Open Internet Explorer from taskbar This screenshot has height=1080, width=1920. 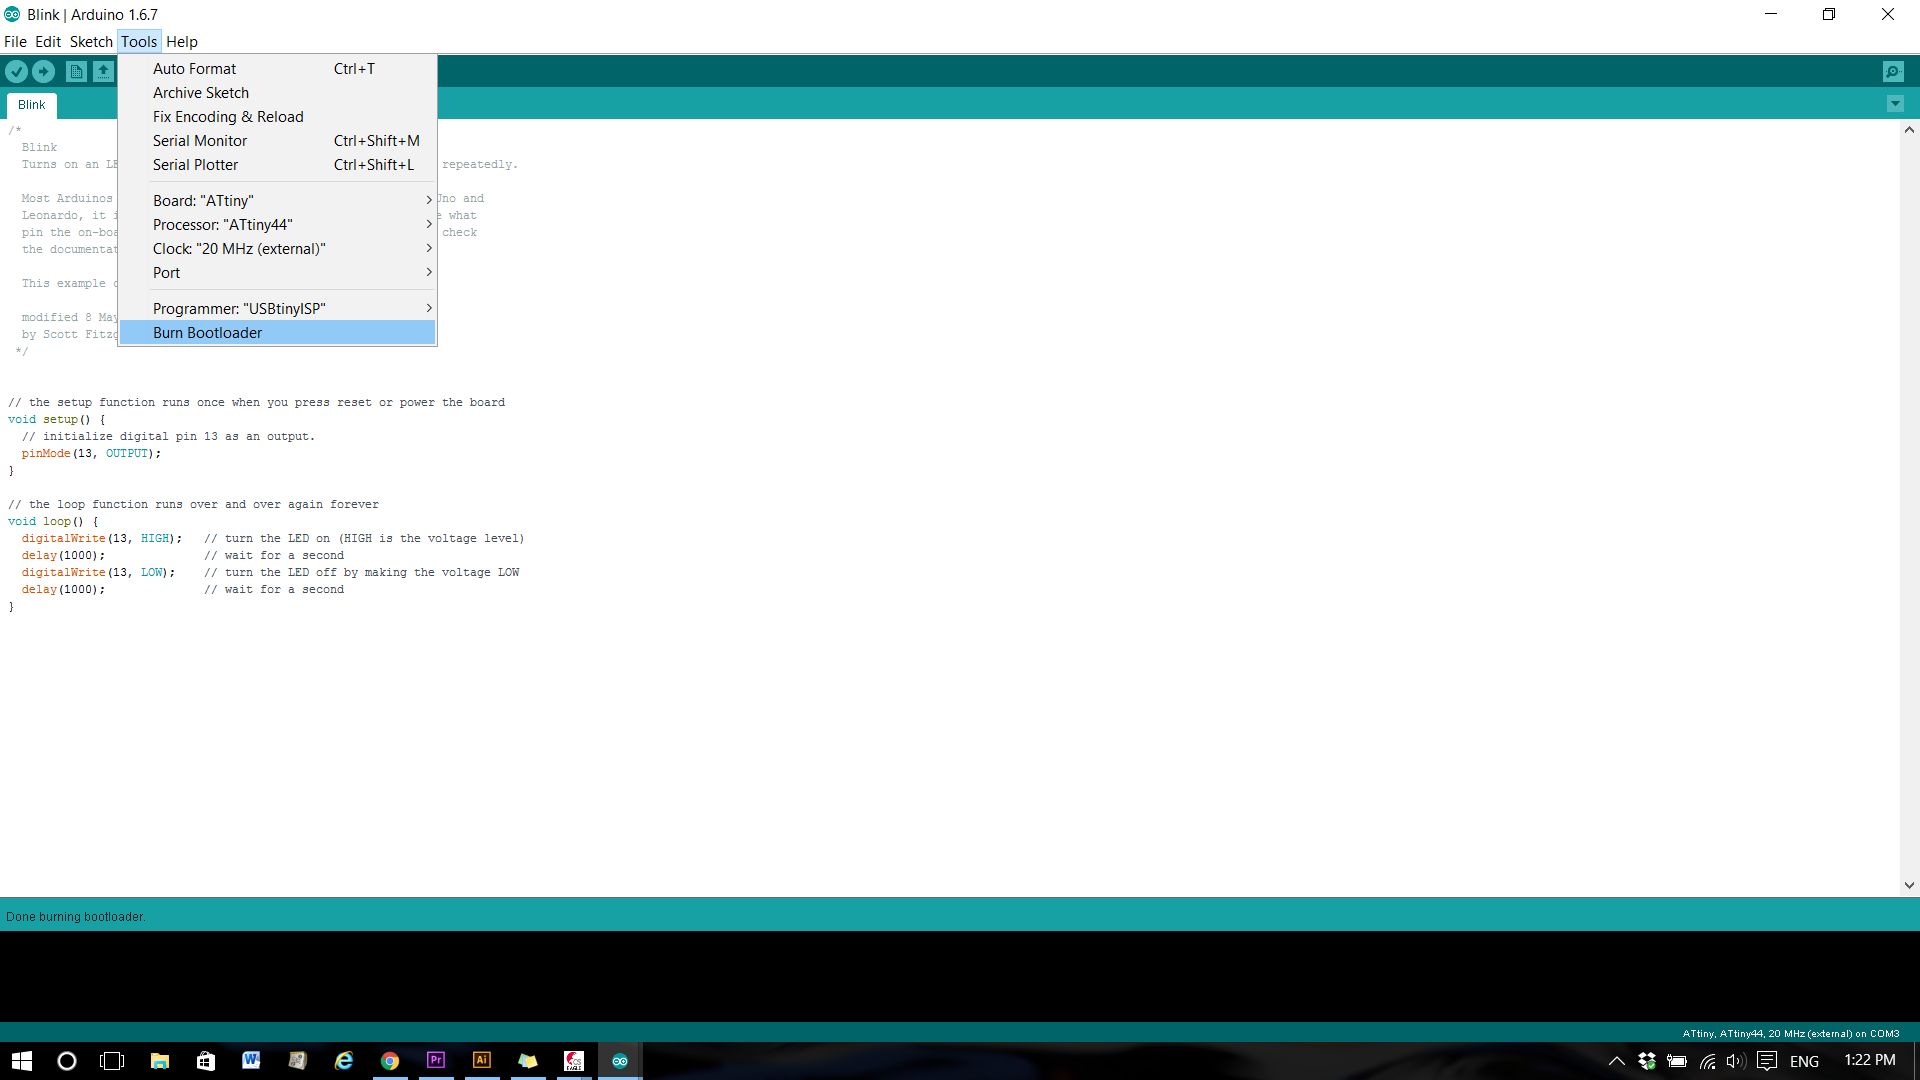pyautogui.click(x=344, y=1061)
